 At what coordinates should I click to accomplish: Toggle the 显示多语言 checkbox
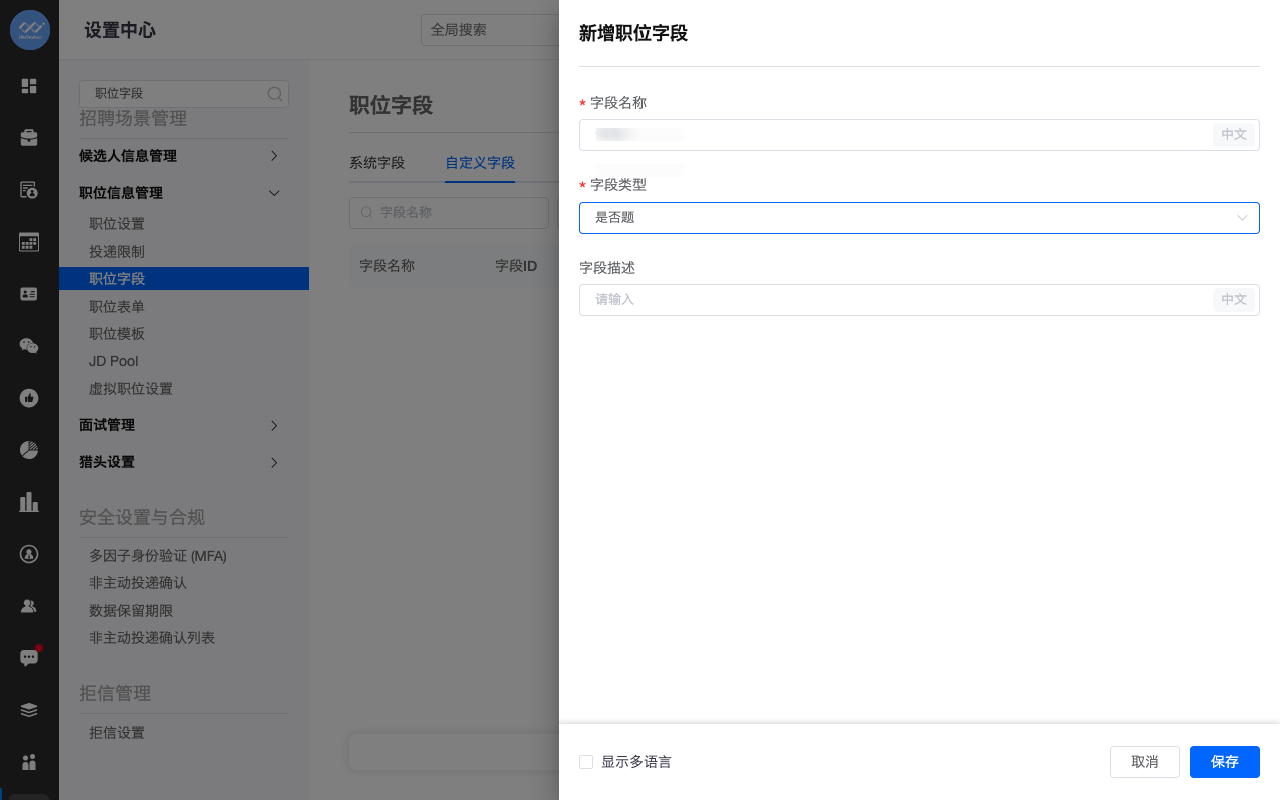point(586,762)
